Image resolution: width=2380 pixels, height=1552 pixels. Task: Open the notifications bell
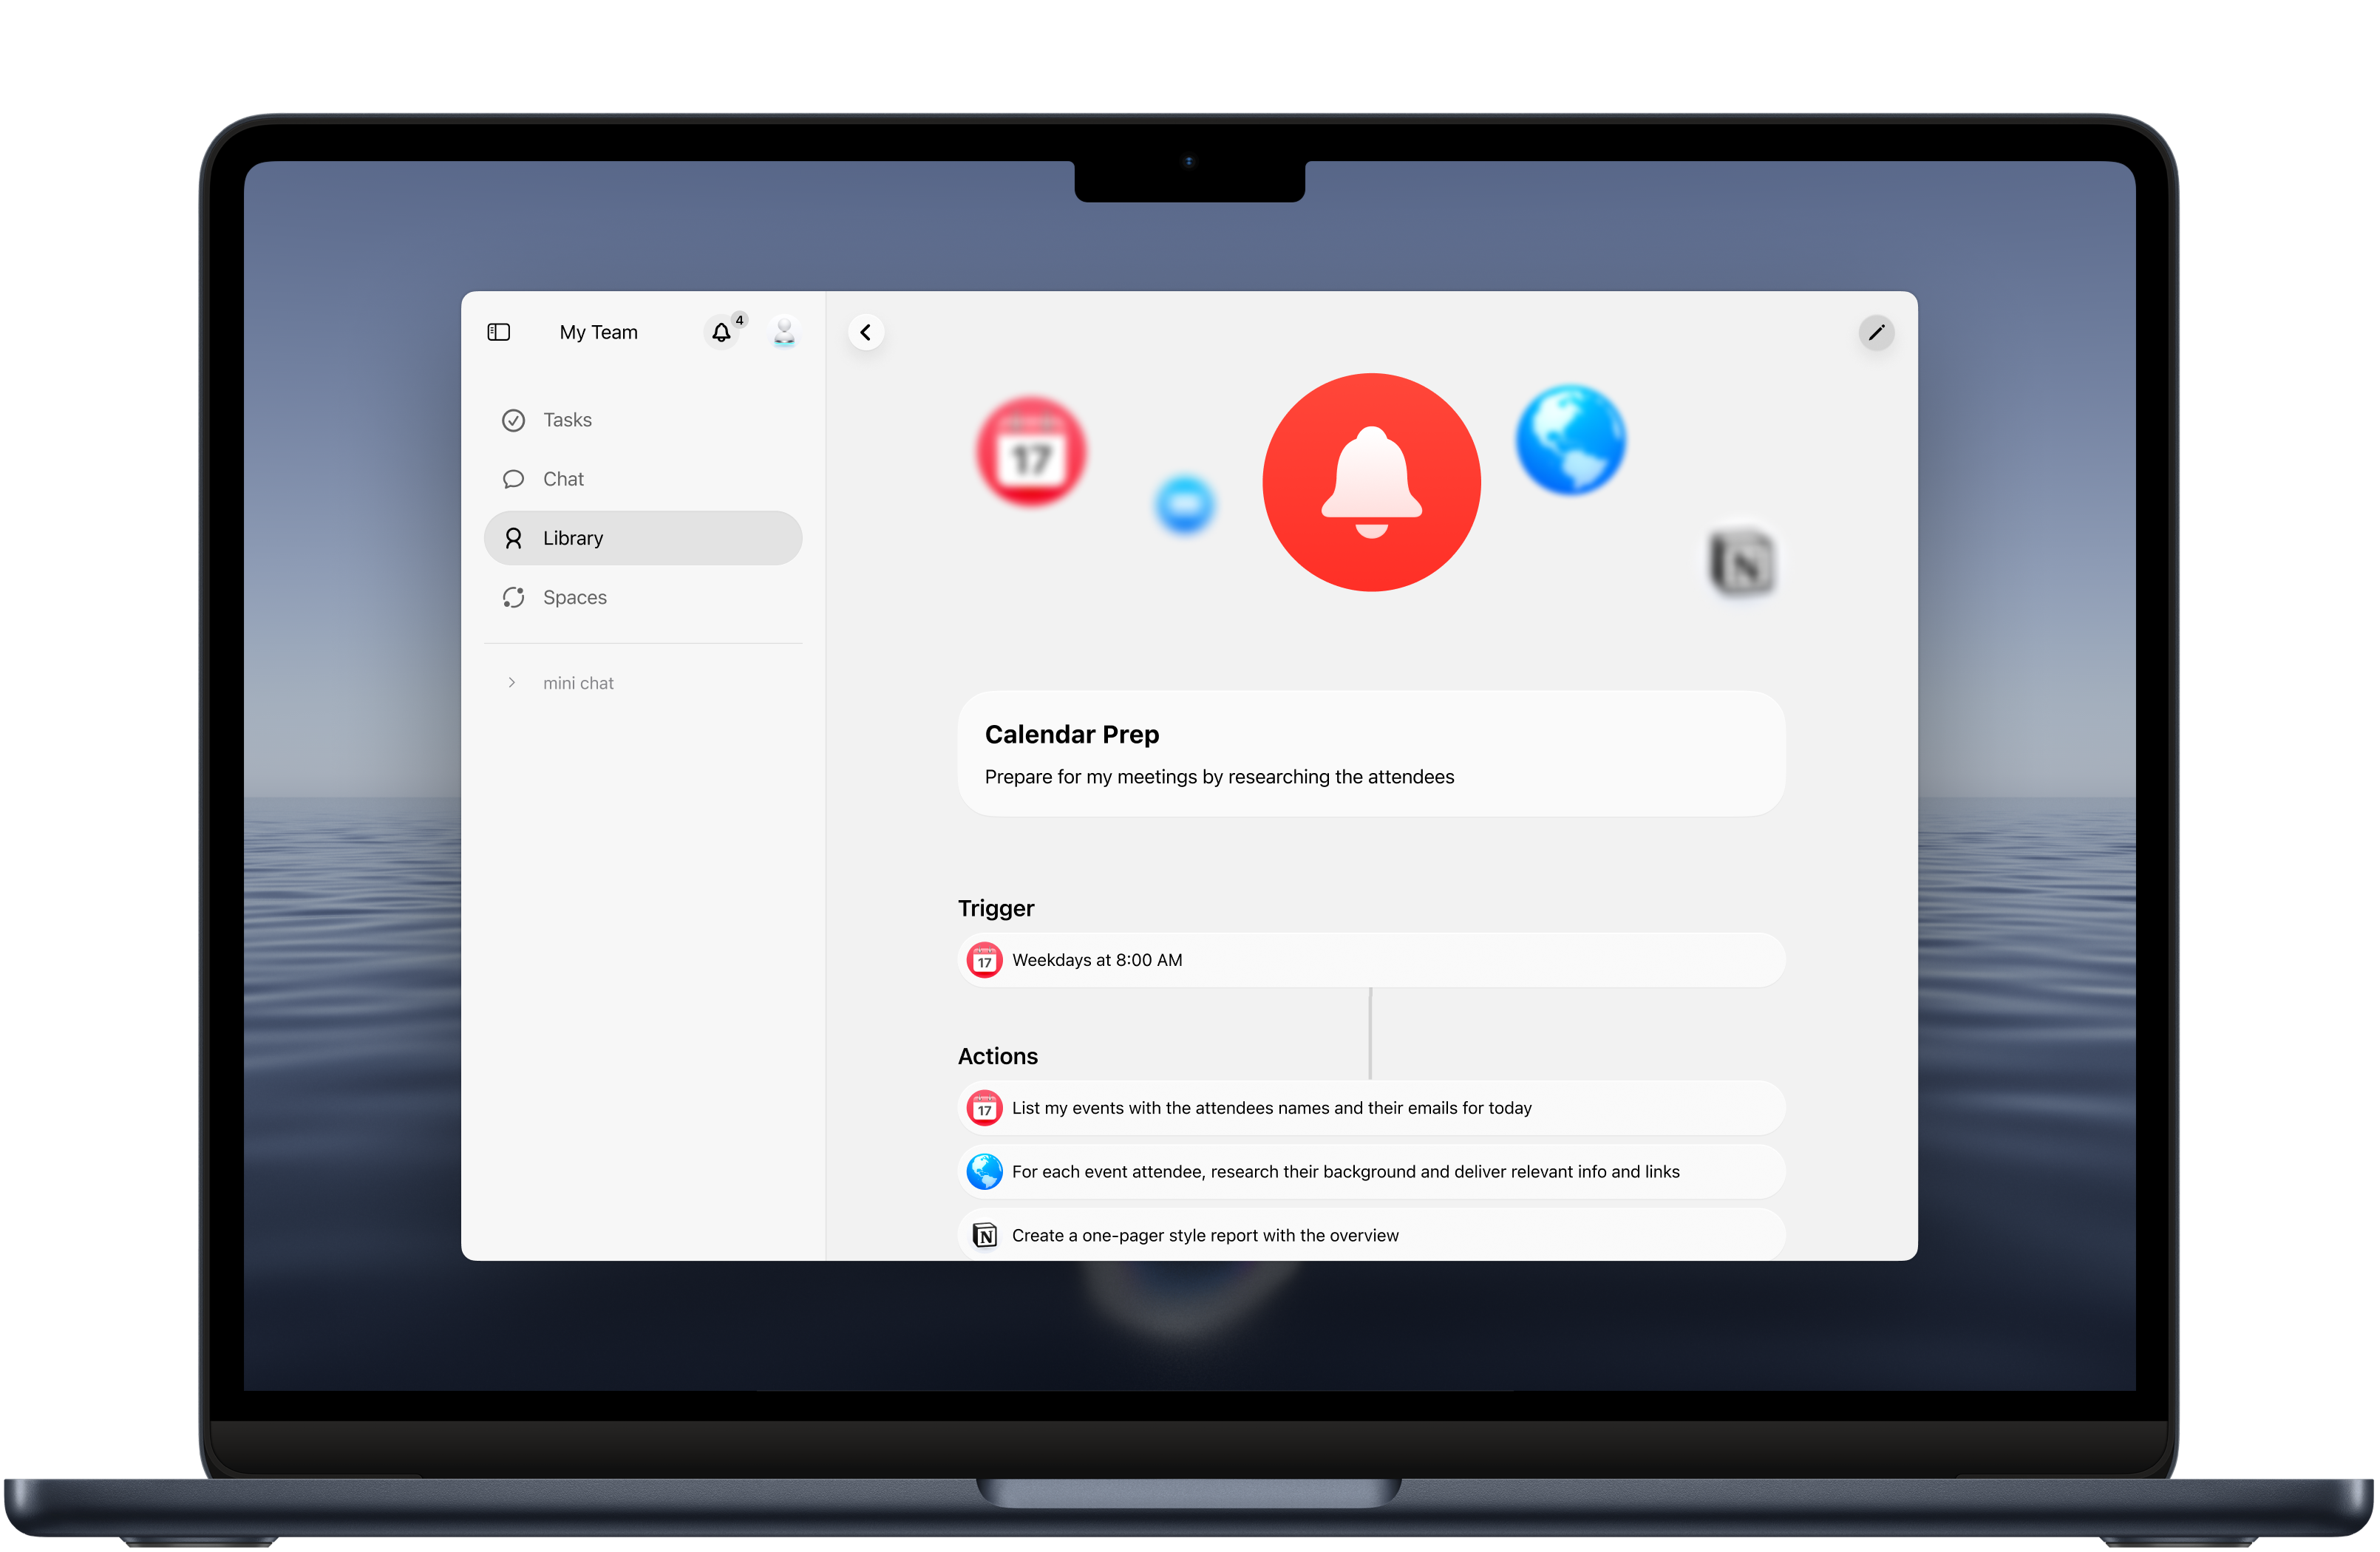pos(721,332)
